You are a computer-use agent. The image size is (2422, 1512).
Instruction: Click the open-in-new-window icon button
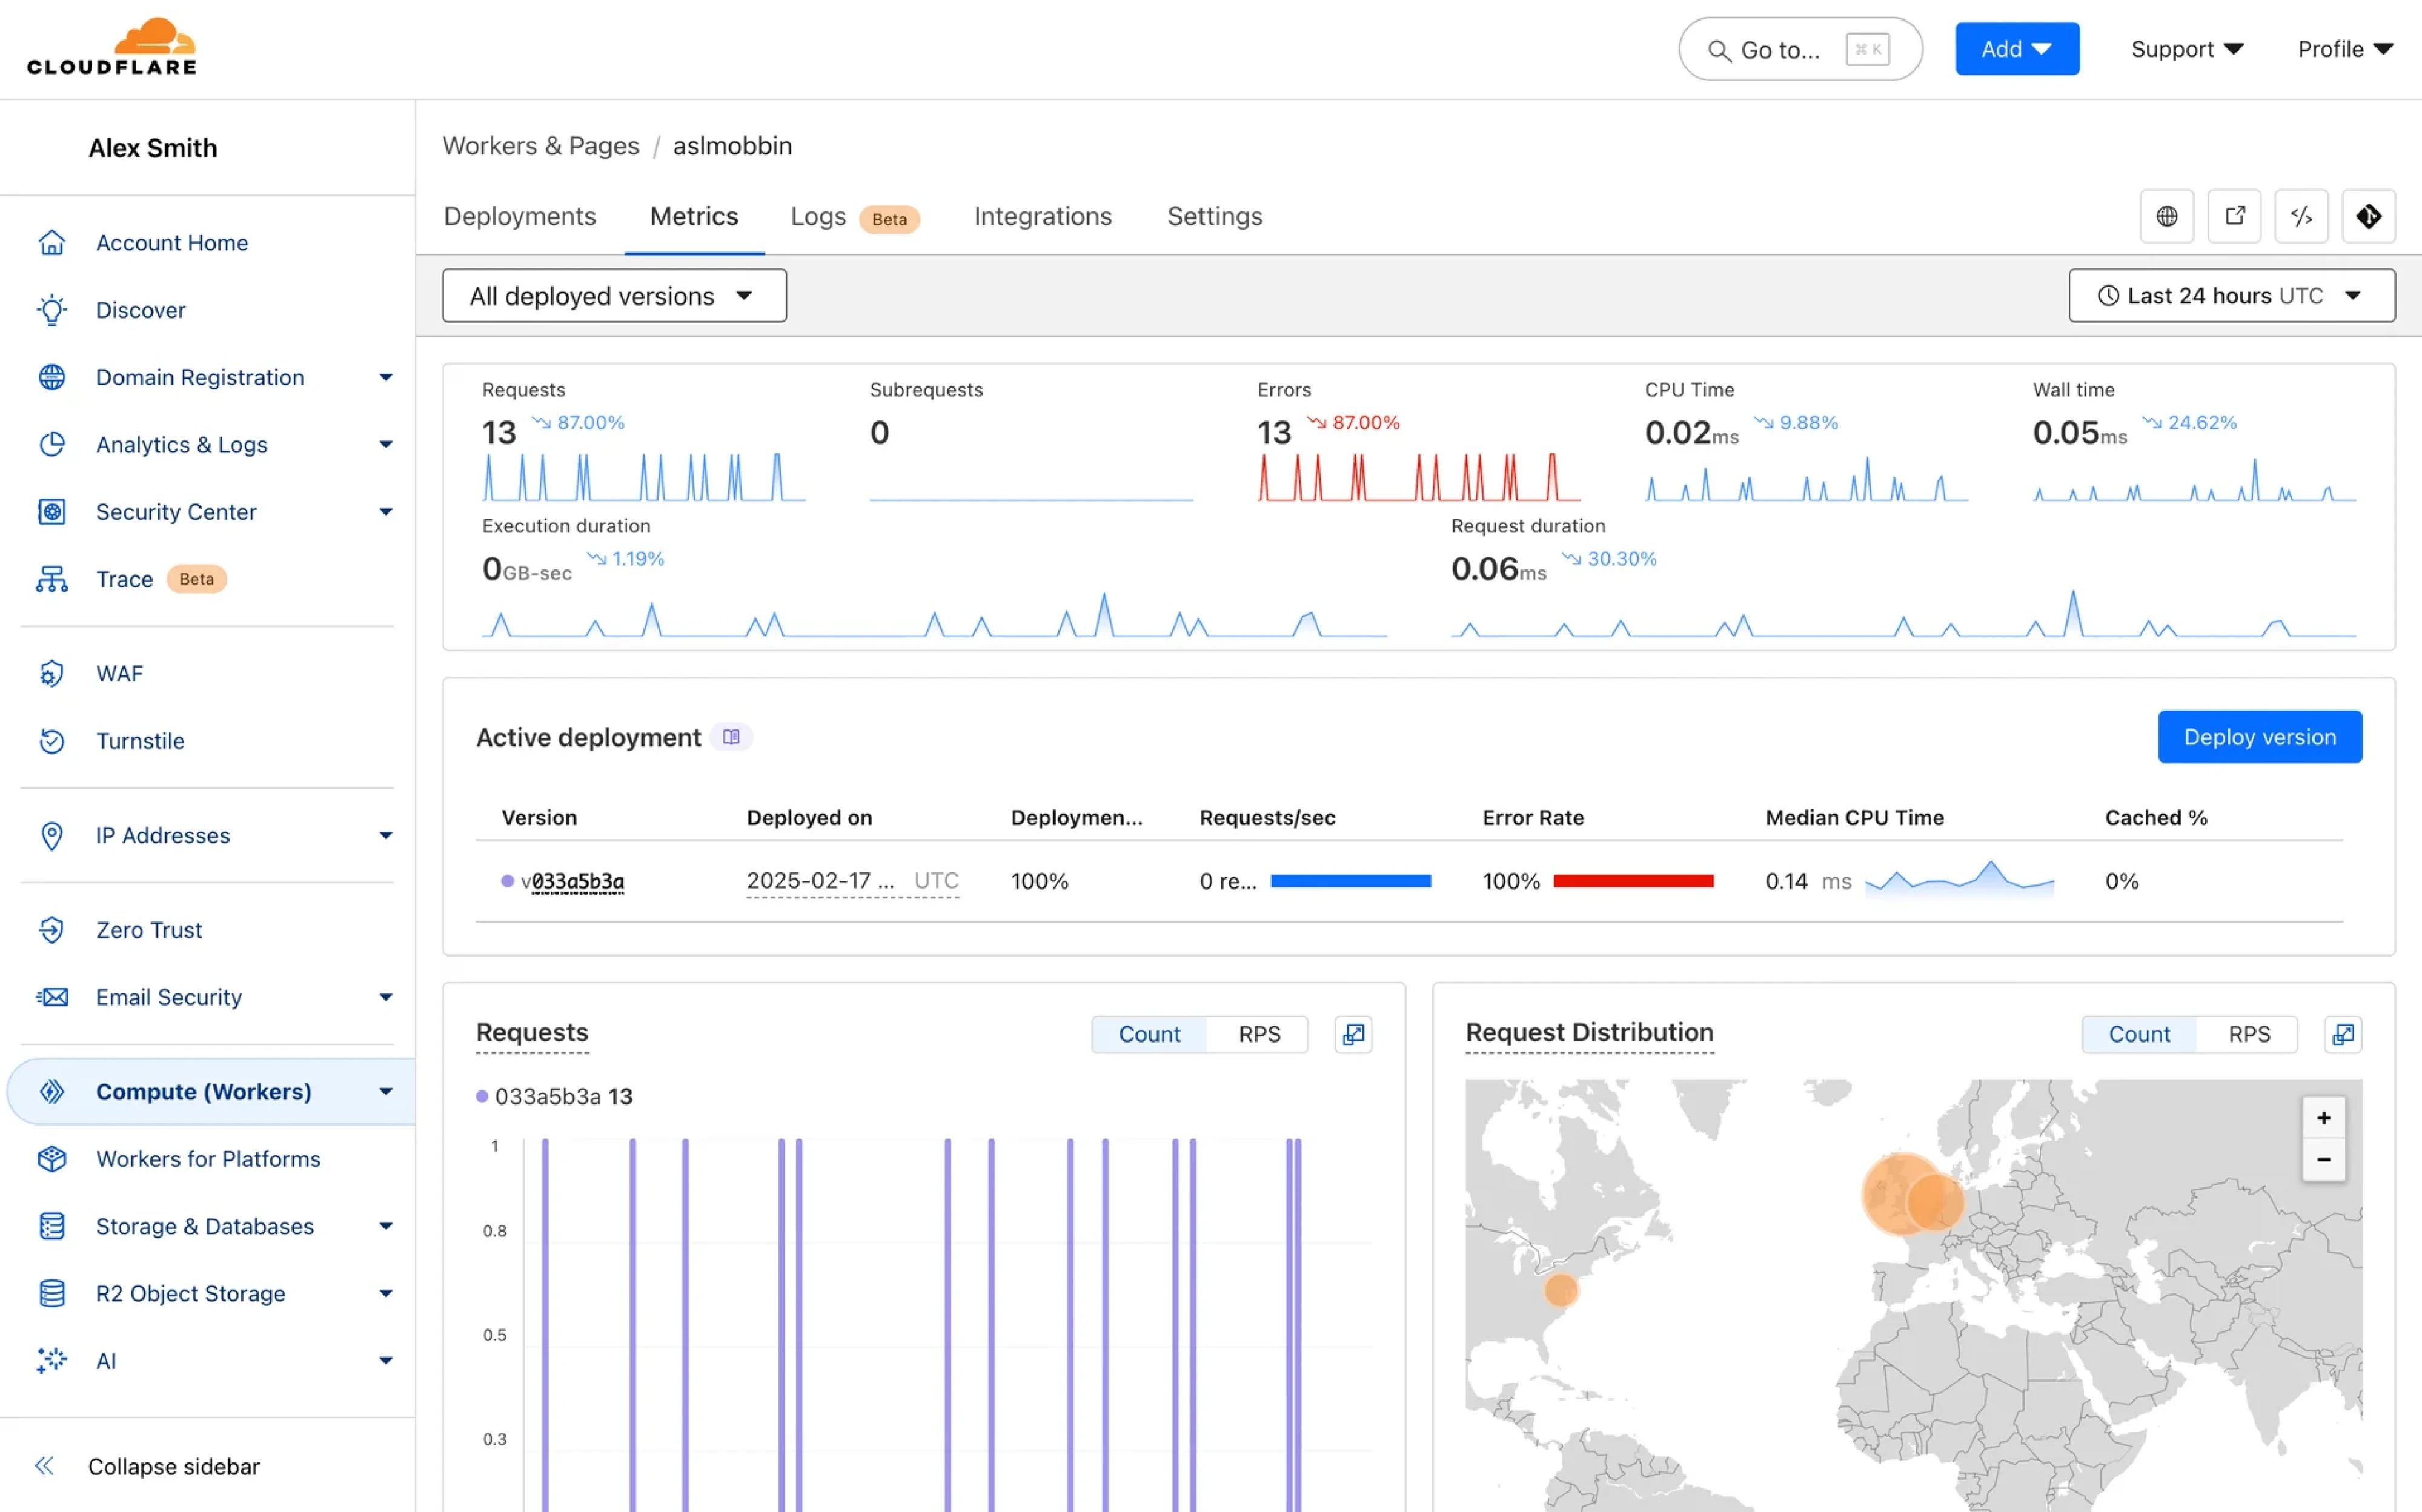click(x=2234, y=216)
